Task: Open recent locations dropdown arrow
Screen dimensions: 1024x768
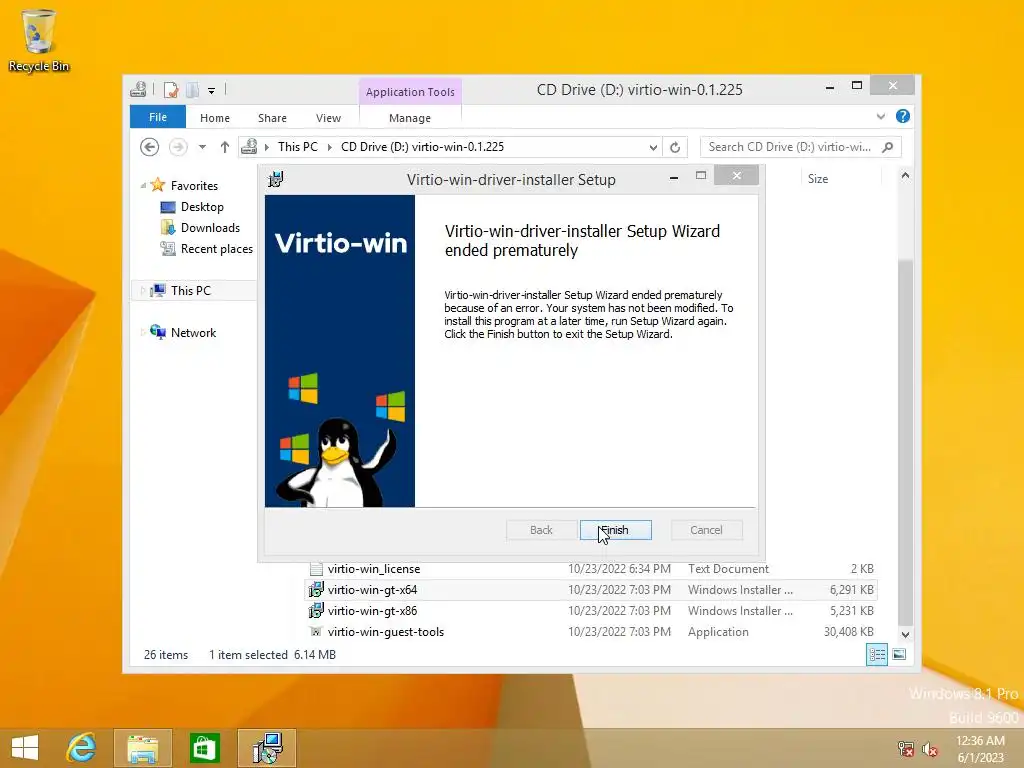Action: [202, 147]
